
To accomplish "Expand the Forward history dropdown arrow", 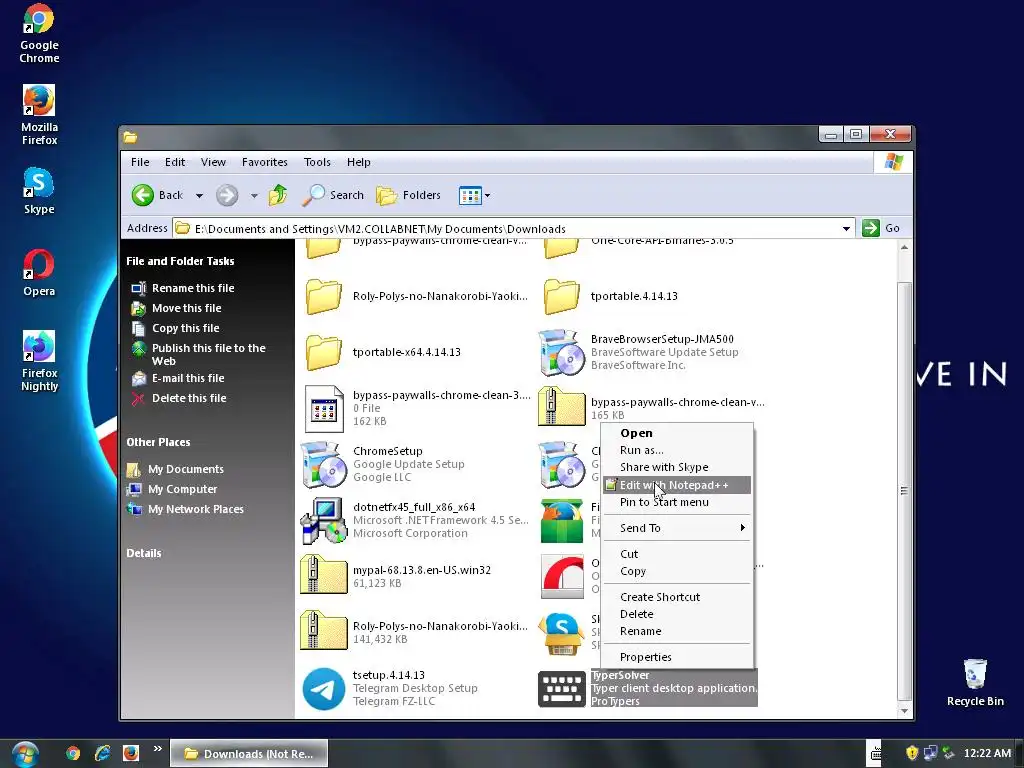I will [x=254, y=195].
